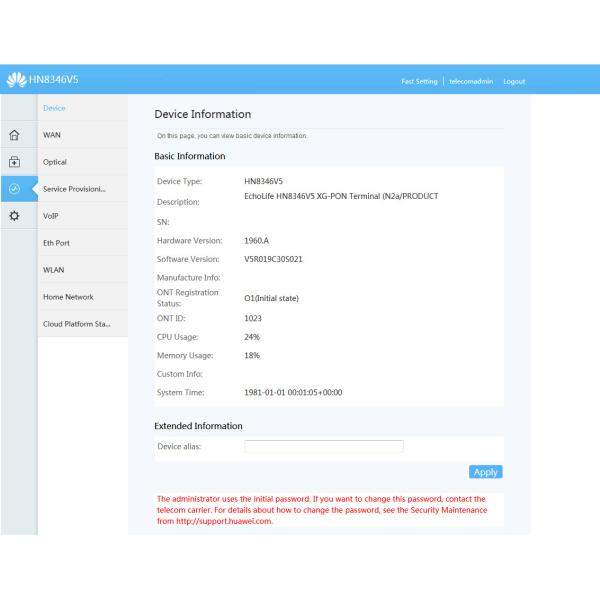The image size is (600, 600).
Task: Open the WAN information page
Action: [53, 134]
